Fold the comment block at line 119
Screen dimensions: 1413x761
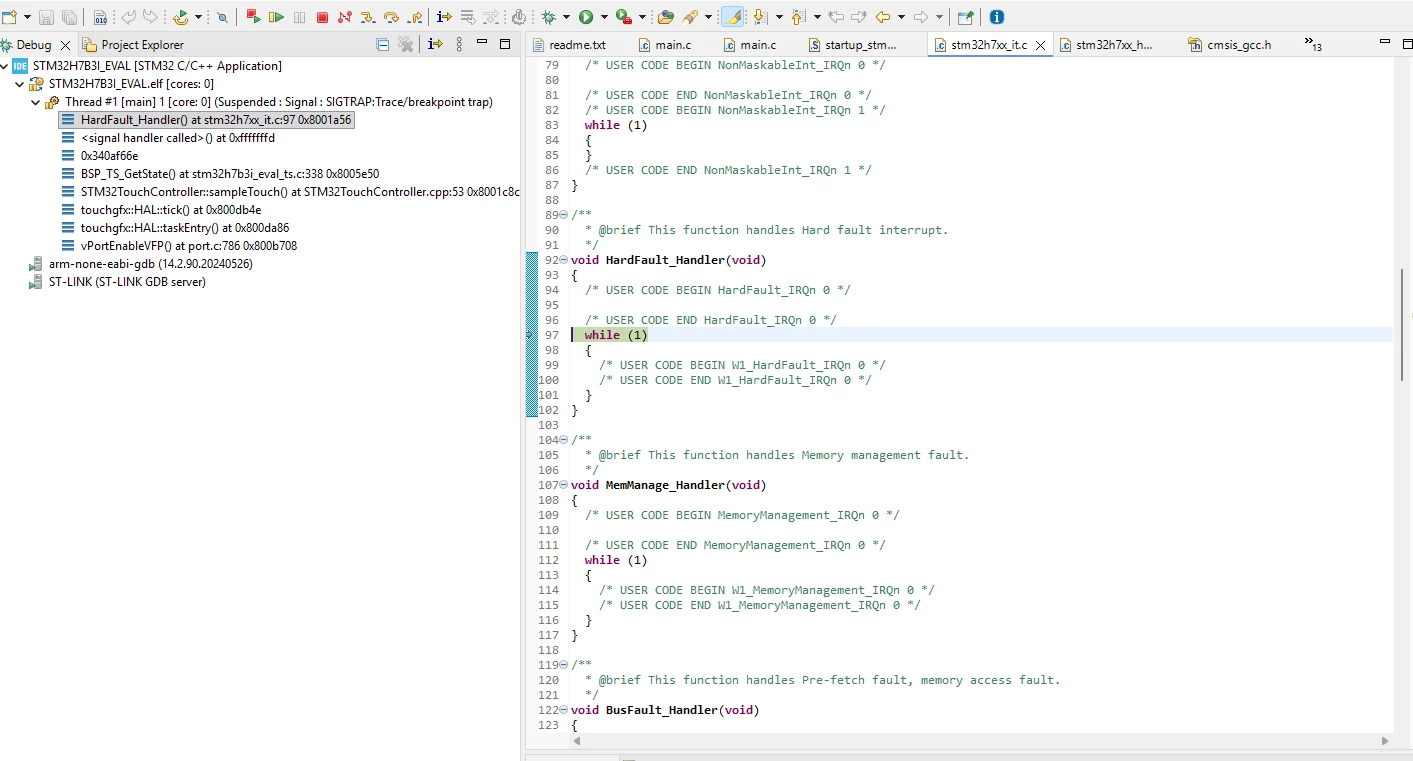tap(563, 665)
